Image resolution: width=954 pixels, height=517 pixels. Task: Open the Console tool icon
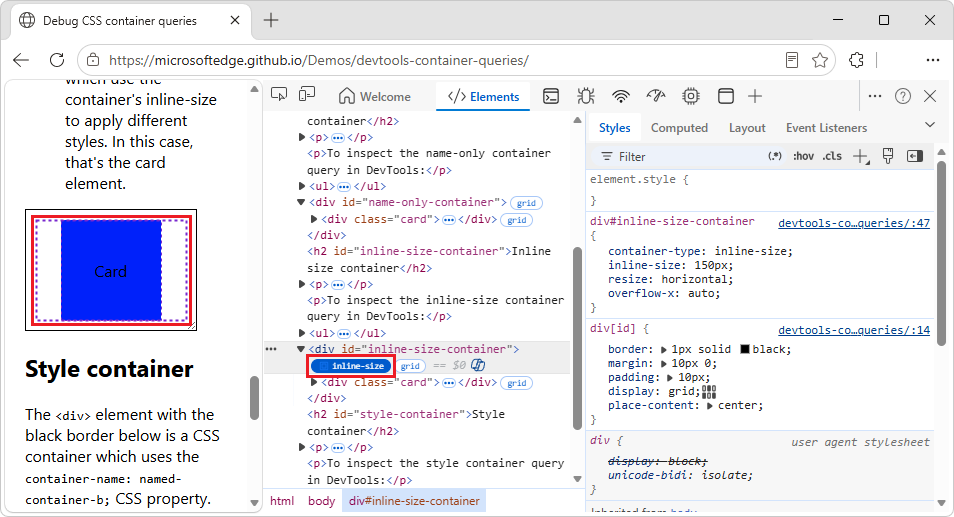[551, 96]
